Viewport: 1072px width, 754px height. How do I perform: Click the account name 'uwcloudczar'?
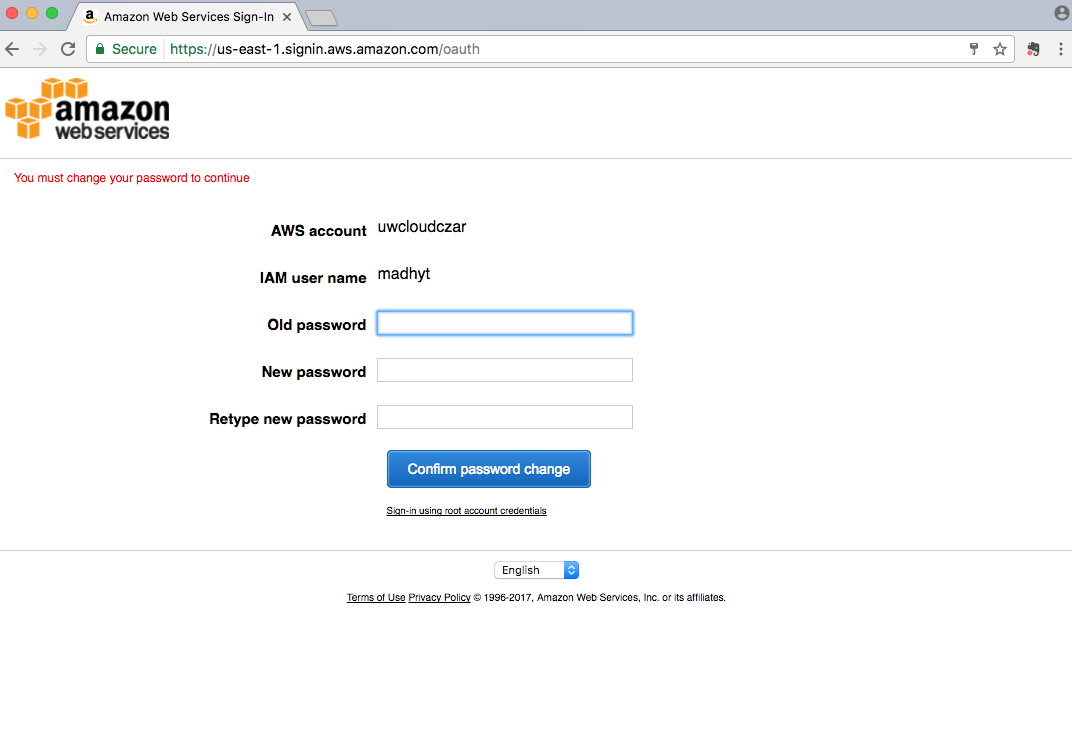pyautogui.click(x=422, y=227)
